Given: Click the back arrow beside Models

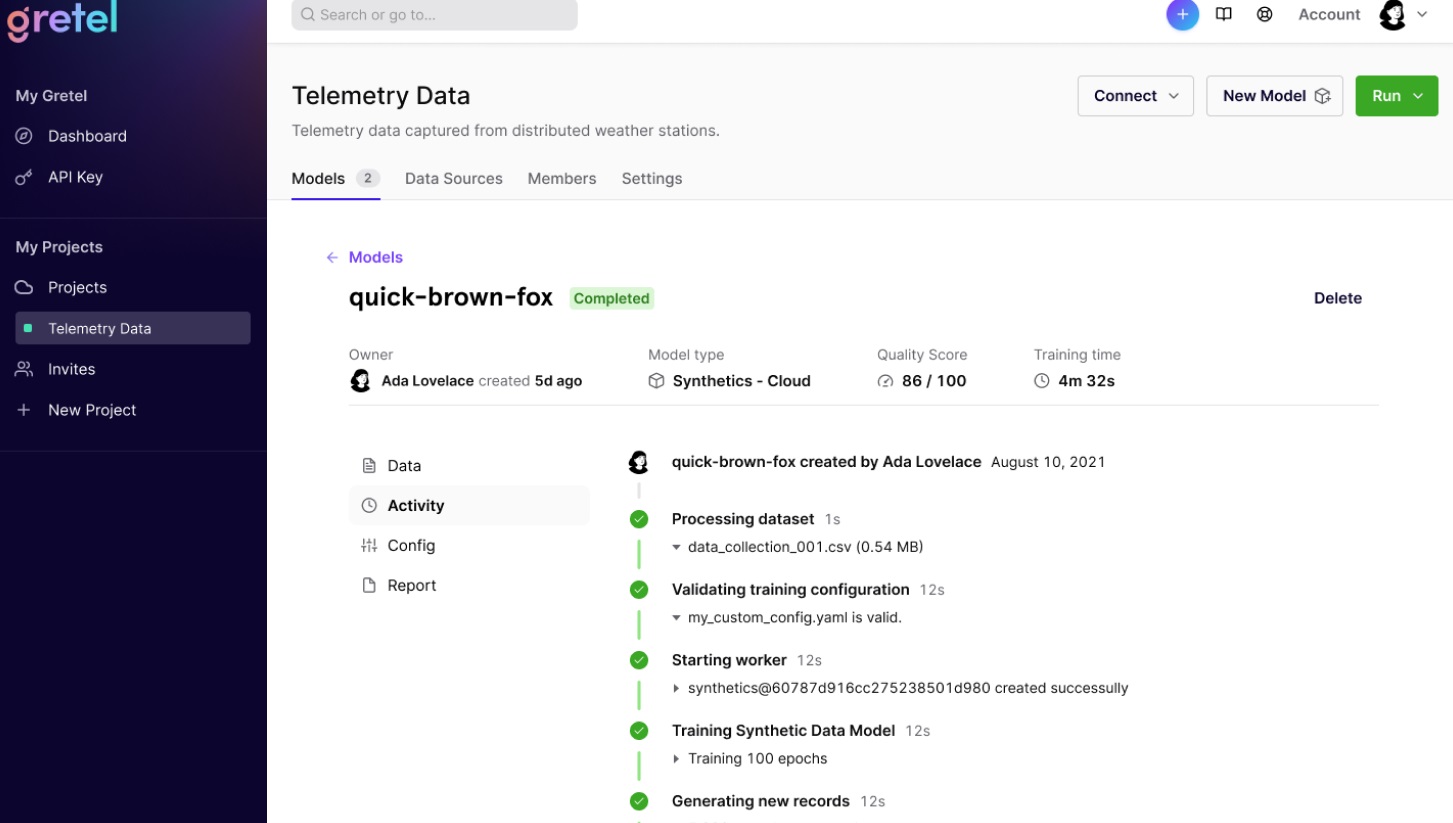Looking at the screenshot, I should (332, 258).
